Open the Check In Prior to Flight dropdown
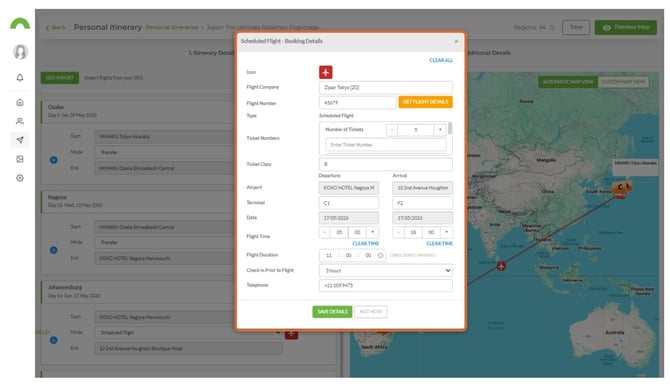 point(385,270)
